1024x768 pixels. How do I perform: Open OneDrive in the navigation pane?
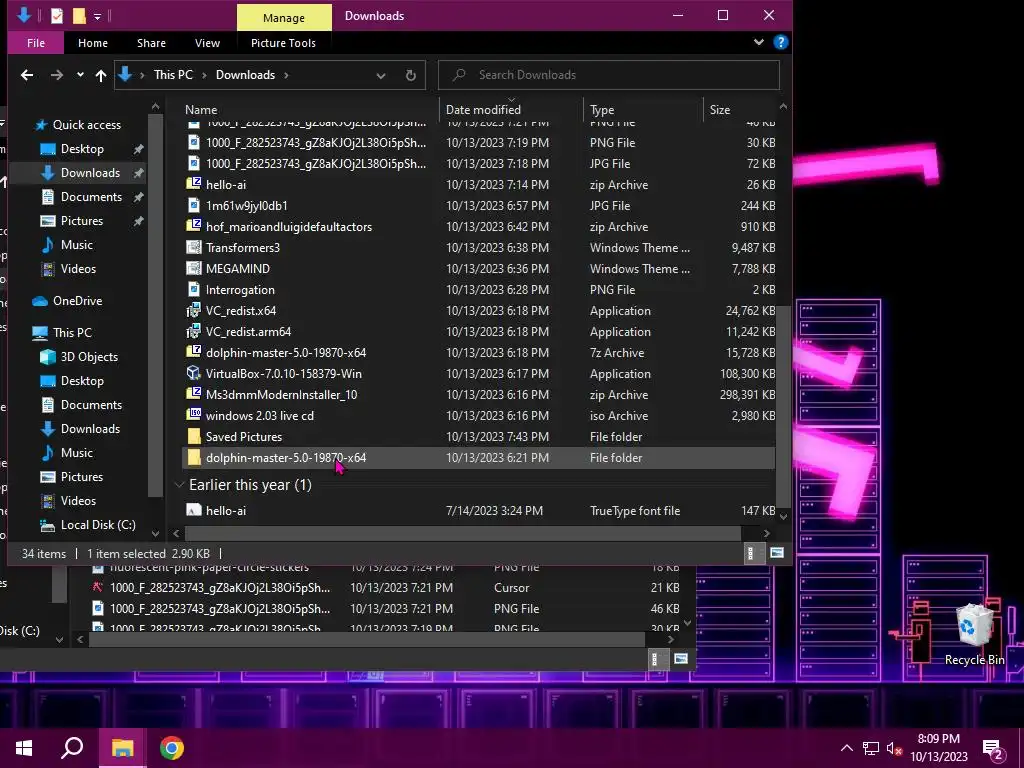click(x=77, y=301)
